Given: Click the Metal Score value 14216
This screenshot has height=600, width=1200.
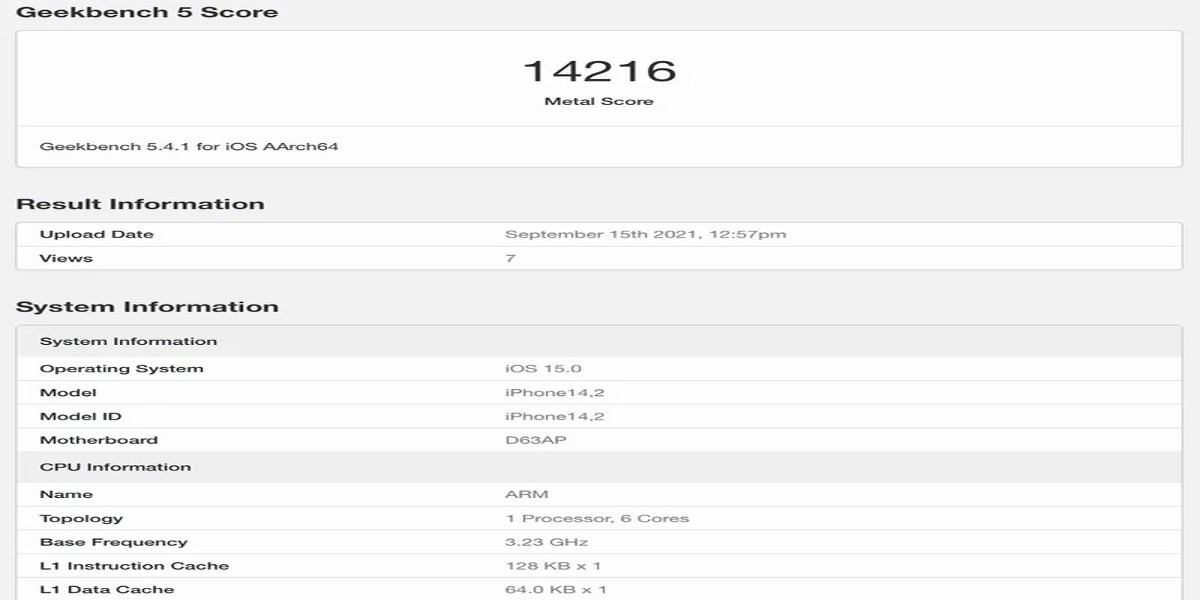Looking at the screenshot, I should pos(600,70).
